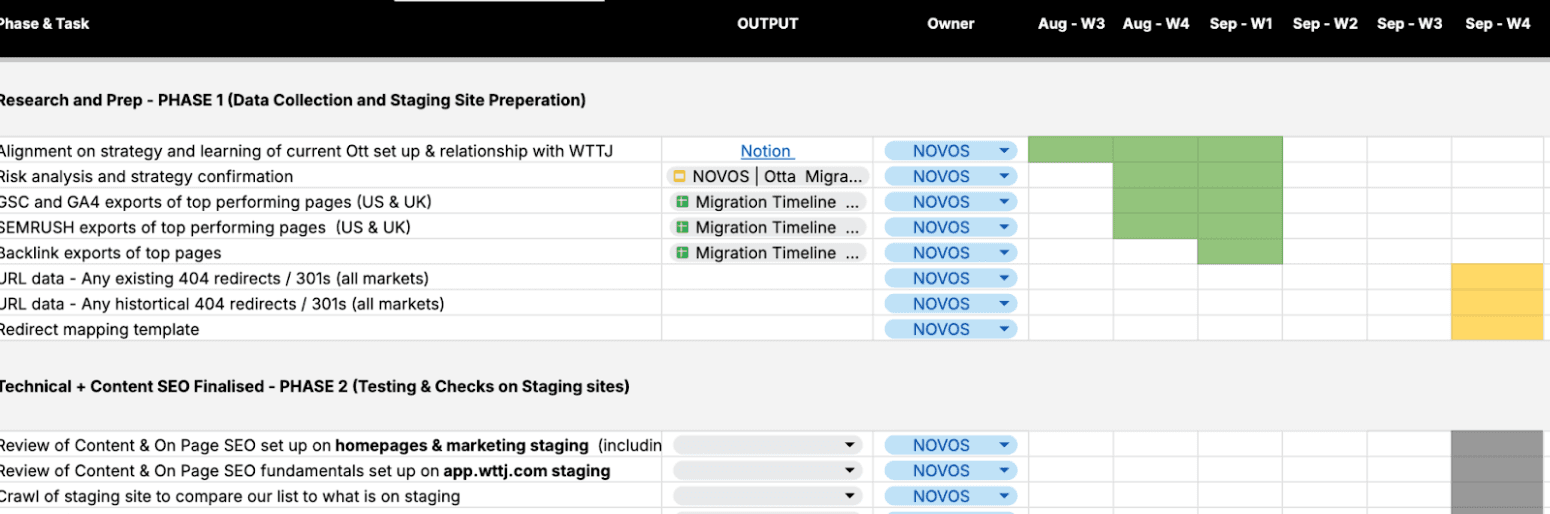
Task: Open the Owner dropdown for the existing 404 redirects row
Action: click(950, 278)
